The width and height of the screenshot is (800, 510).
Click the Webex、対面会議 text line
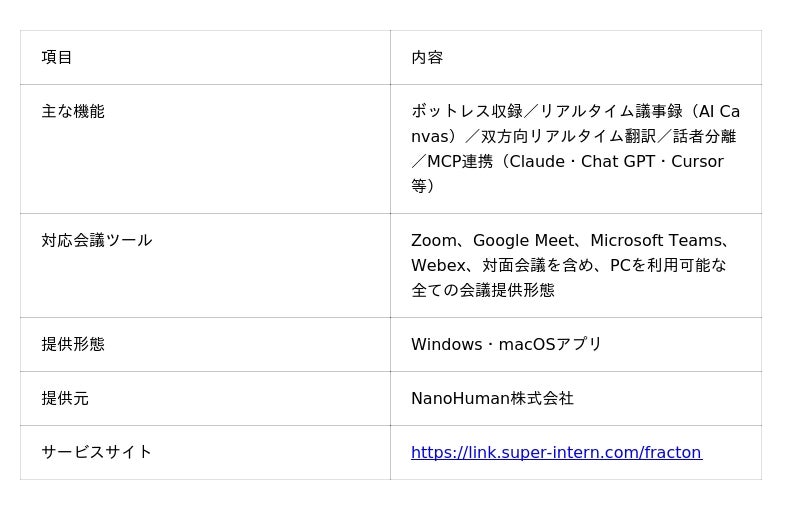(569, 266)
